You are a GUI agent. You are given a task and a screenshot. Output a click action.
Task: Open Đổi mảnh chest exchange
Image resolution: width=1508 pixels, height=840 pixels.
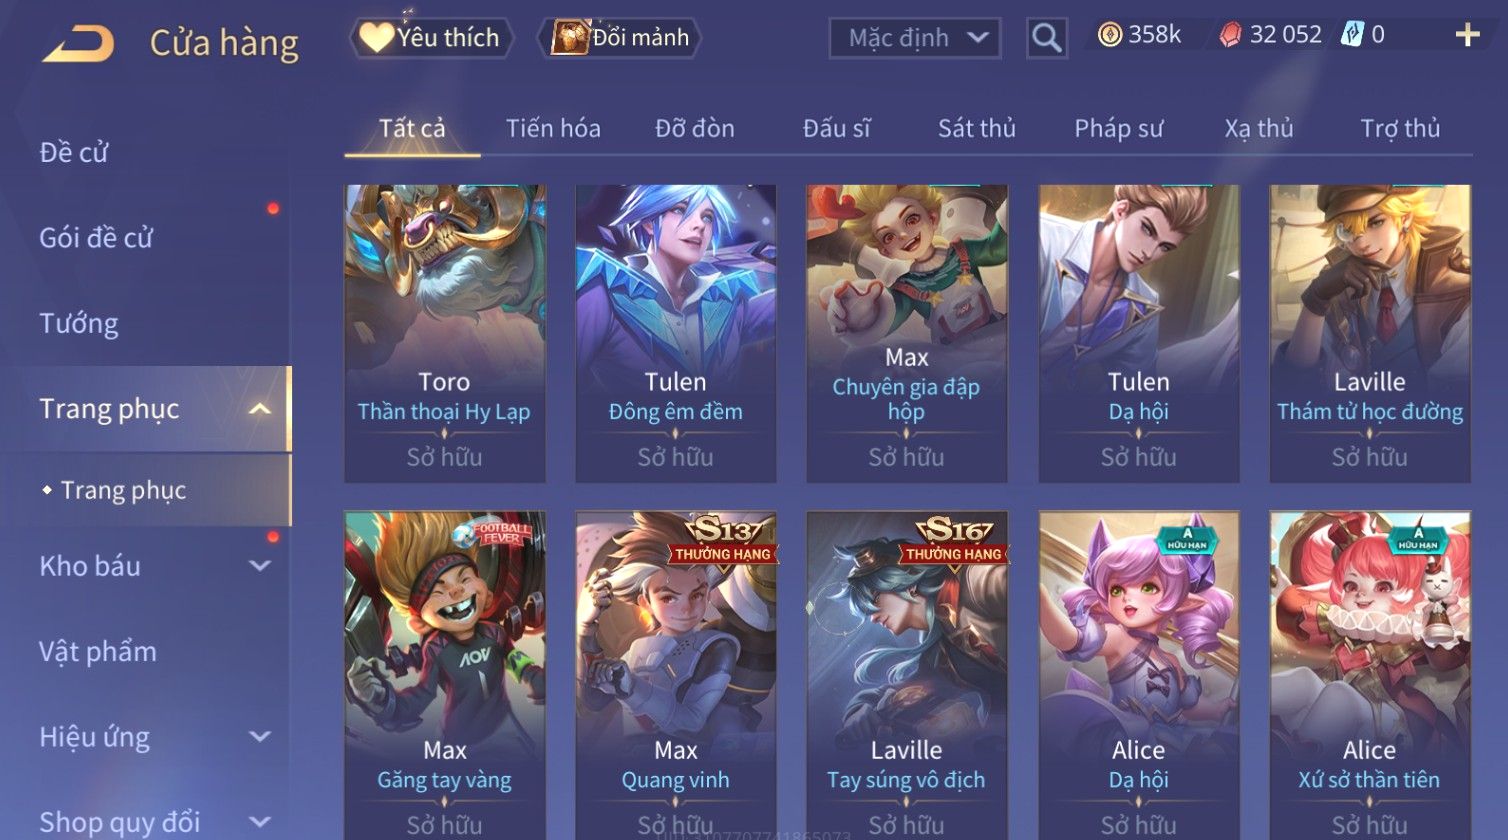(x=620, y=38)
